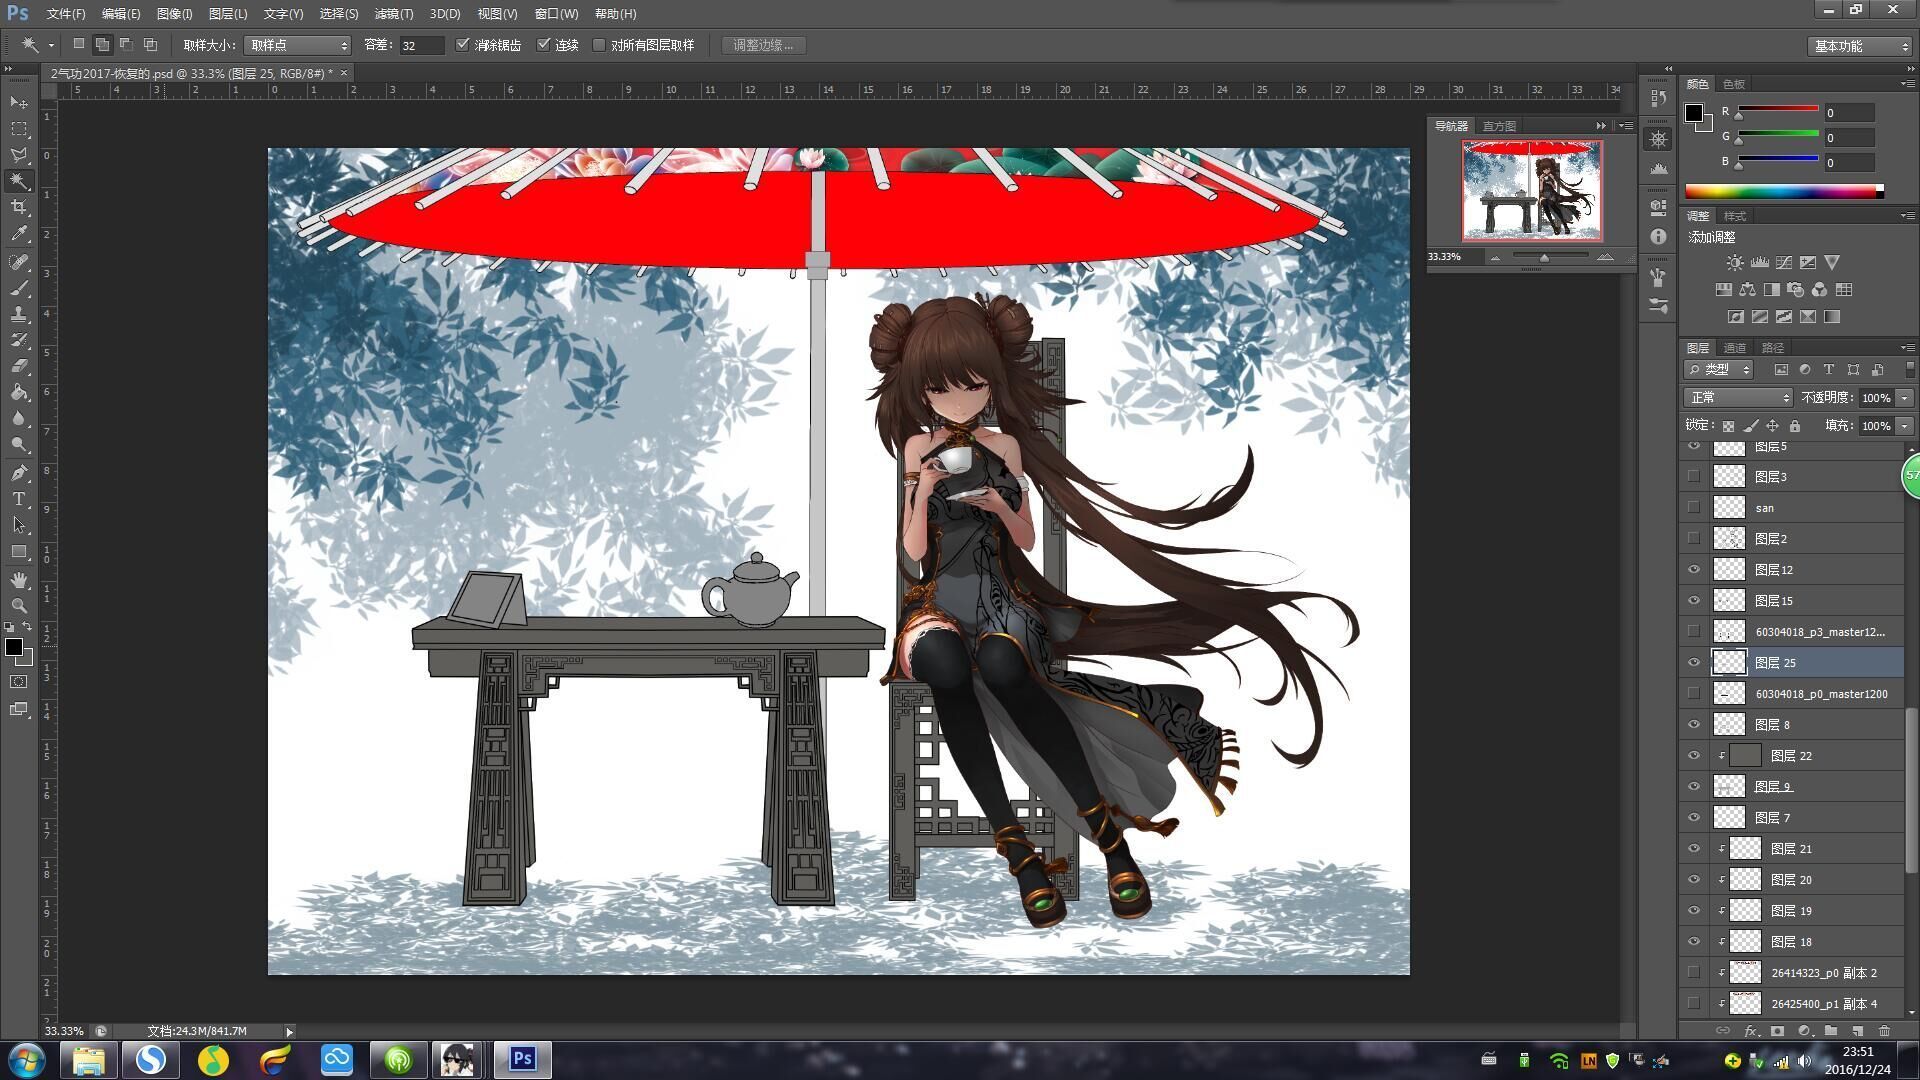The image size is (1920, 1080).
Task: Select the Crop tool
Action: pos(19,207)
